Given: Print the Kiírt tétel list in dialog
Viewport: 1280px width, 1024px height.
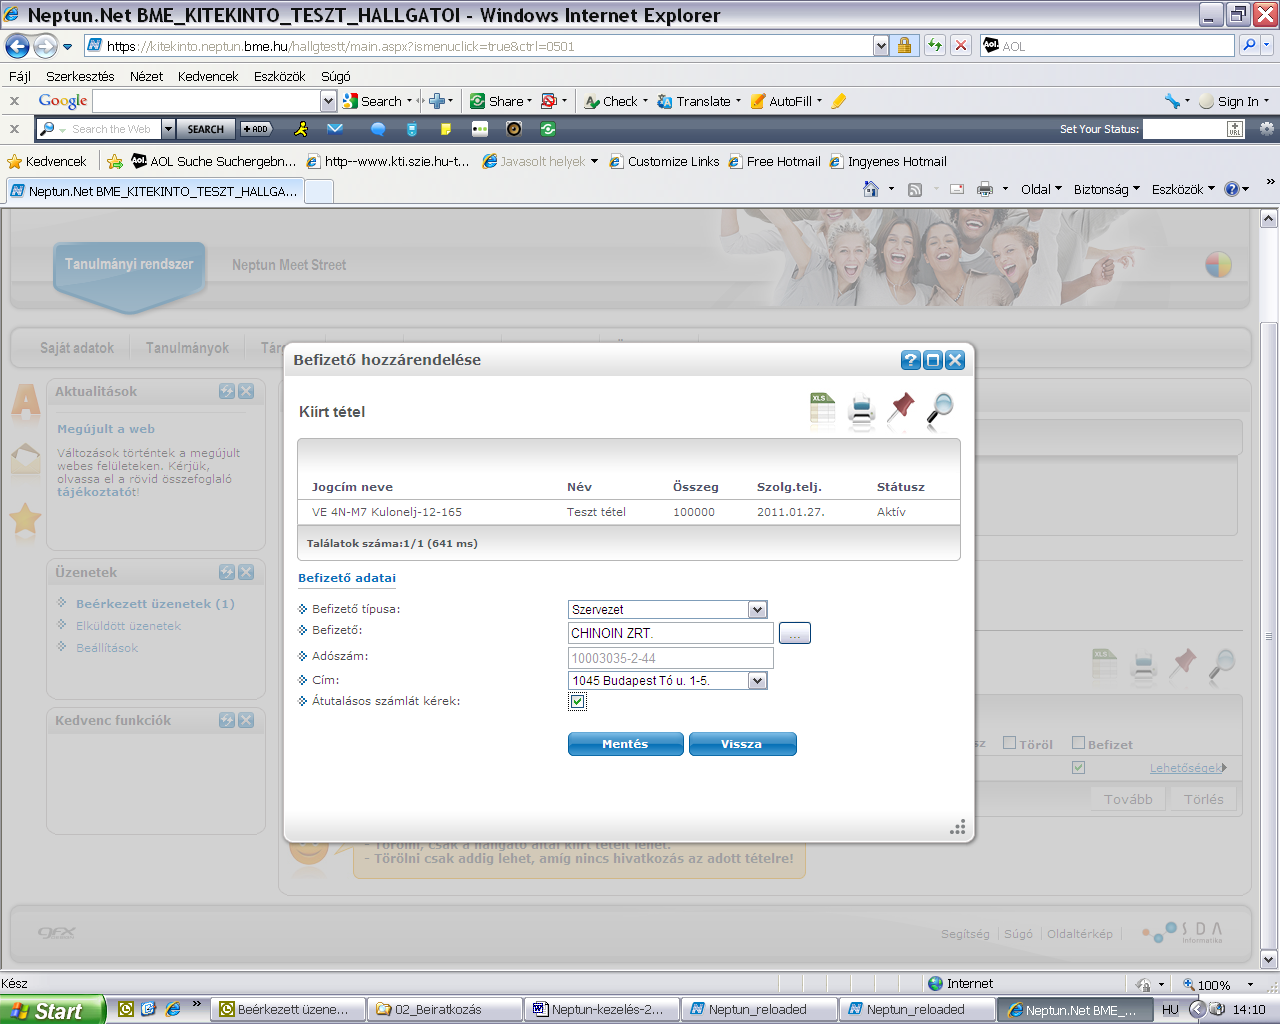Looking at the screenshot, I should point(861,412).
